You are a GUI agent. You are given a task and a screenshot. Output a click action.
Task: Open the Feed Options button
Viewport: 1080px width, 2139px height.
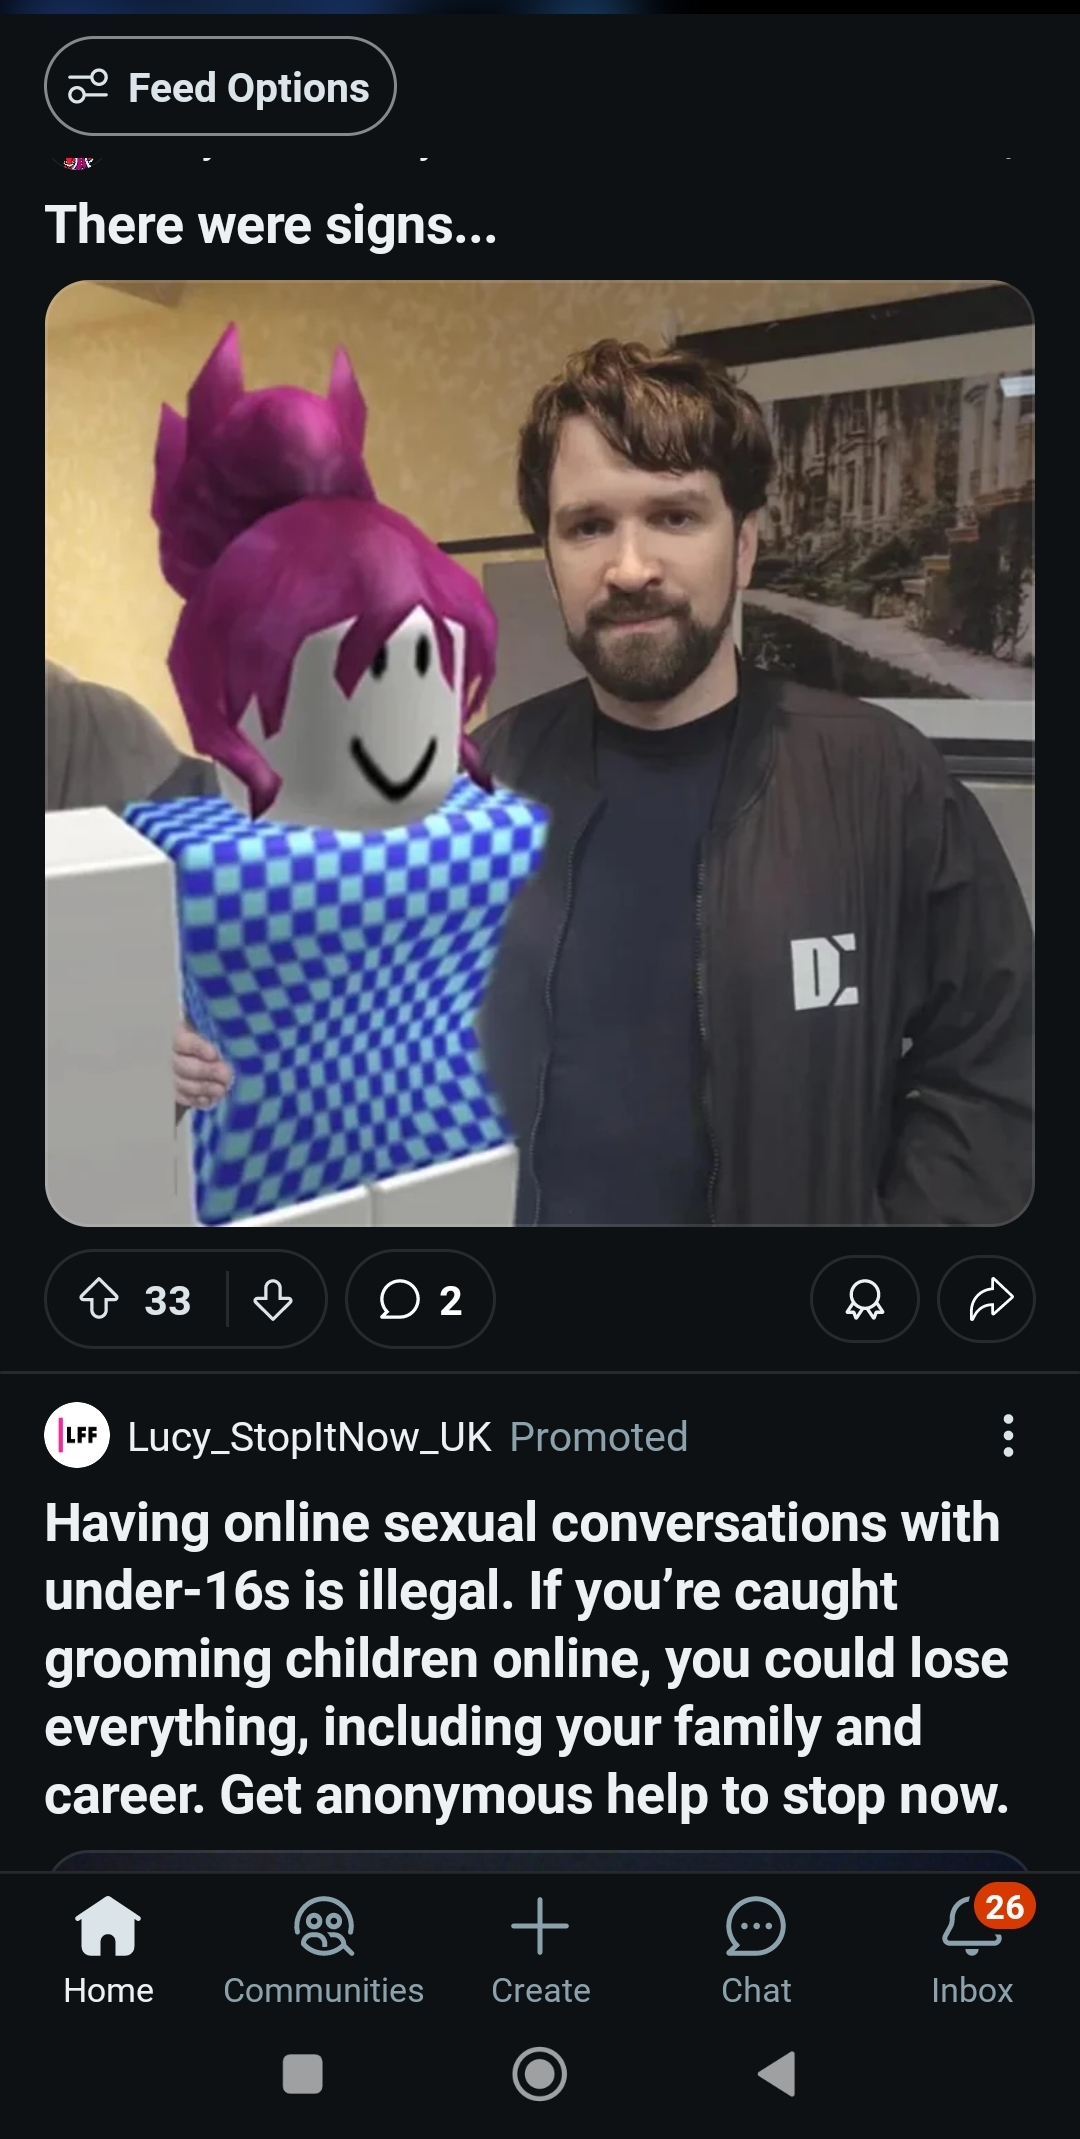point(220,87)
